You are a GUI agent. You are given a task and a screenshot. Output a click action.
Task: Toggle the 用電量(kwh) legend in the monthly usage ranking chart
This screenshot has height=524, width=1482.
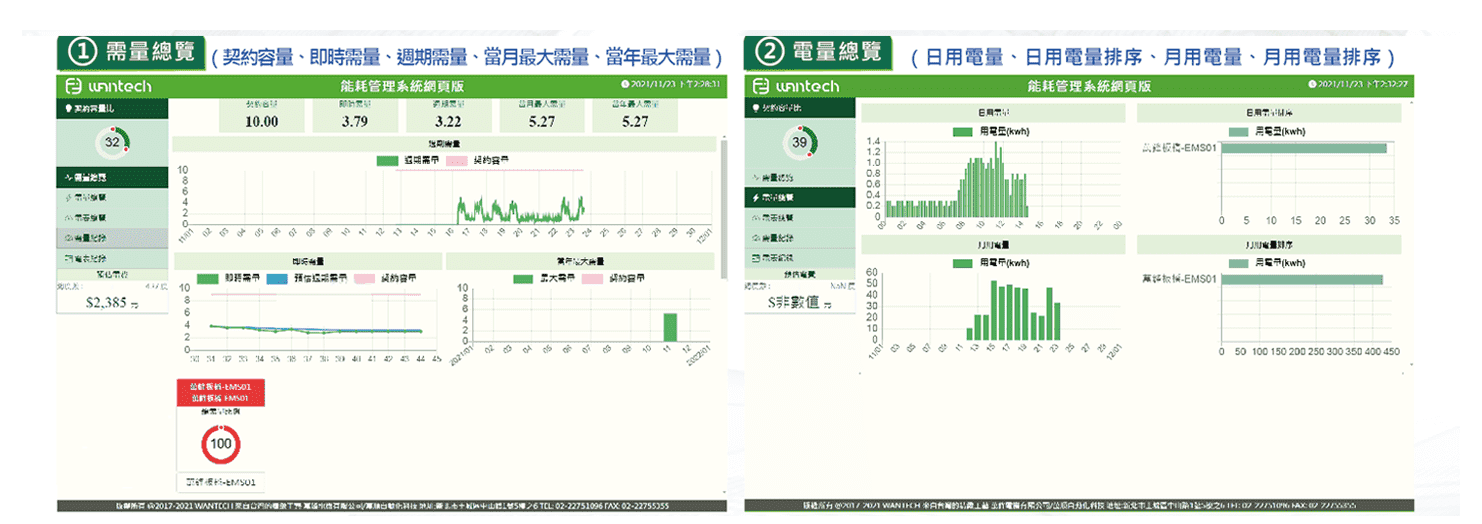1268,263
